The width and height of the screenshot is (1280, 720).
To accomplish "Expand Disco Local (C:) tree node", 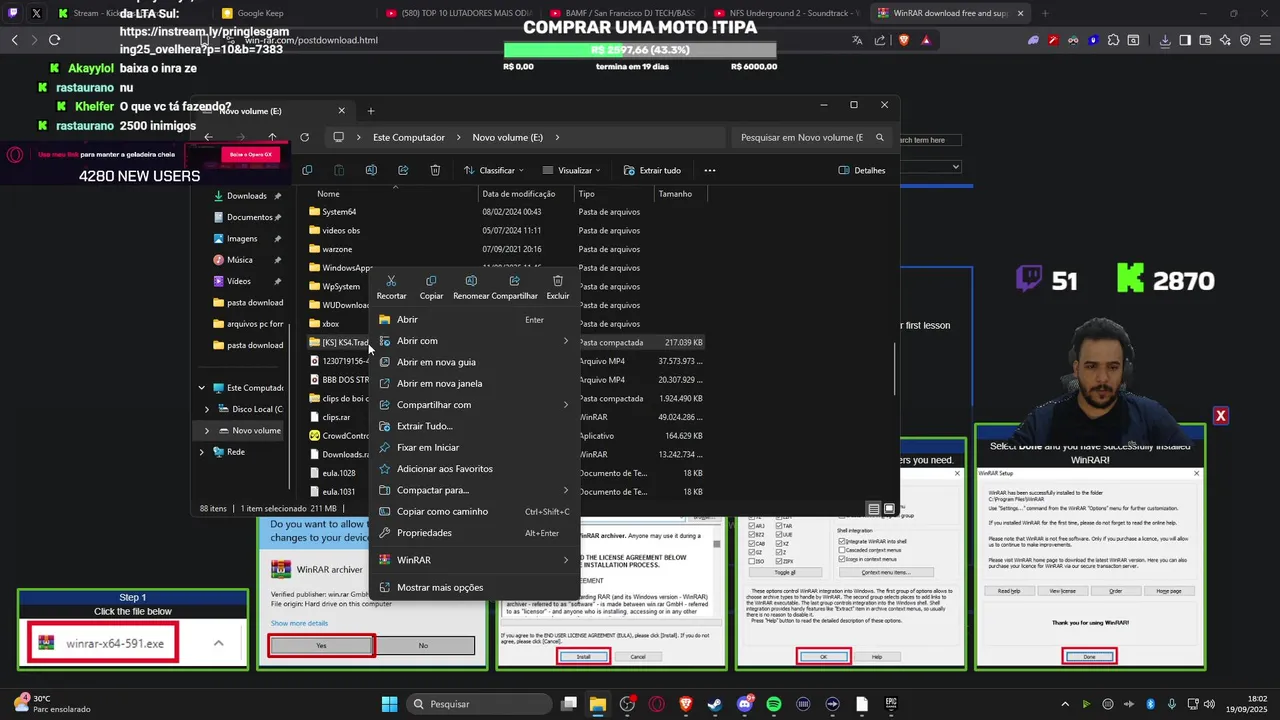I will point(207,409).
